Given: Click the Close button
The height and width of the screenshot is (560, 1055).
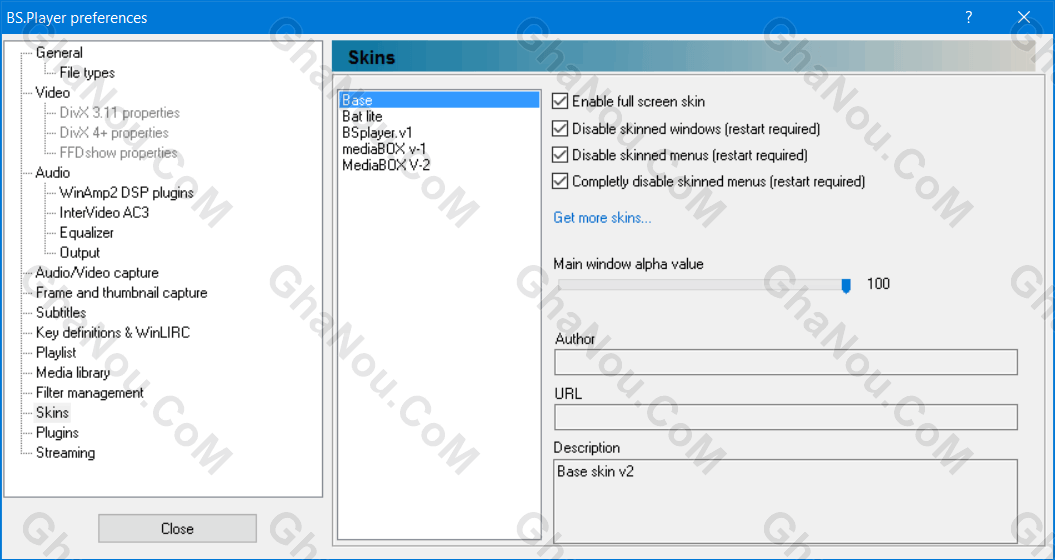Looking at the screenshot, I should pyautogui.click(x=177, y=528).
